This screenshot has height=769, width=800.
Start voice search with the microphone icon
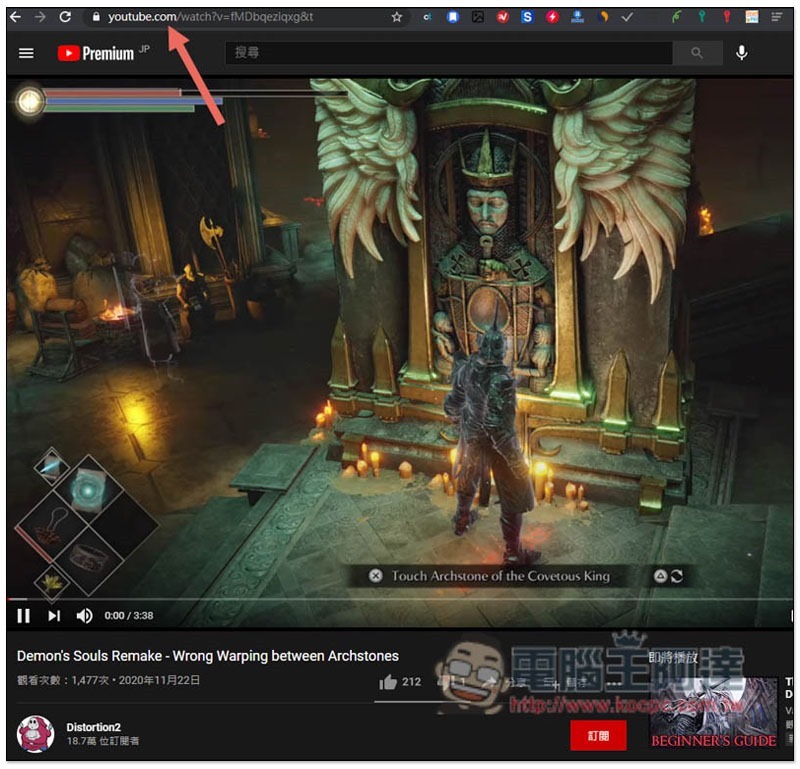(x=742, y=53)
